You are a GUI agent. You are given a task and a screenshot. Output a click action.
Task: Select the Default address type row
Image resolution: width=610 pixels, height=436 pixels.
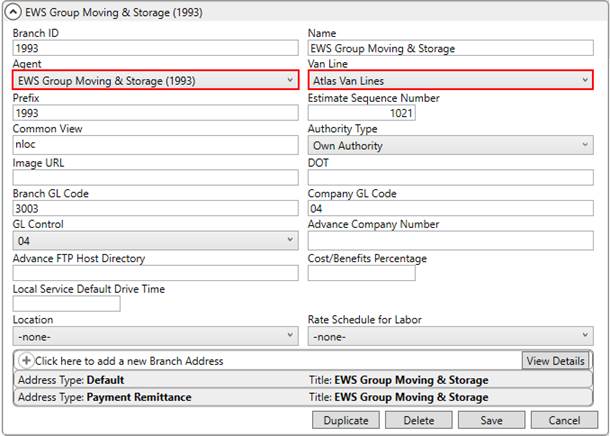160,380
